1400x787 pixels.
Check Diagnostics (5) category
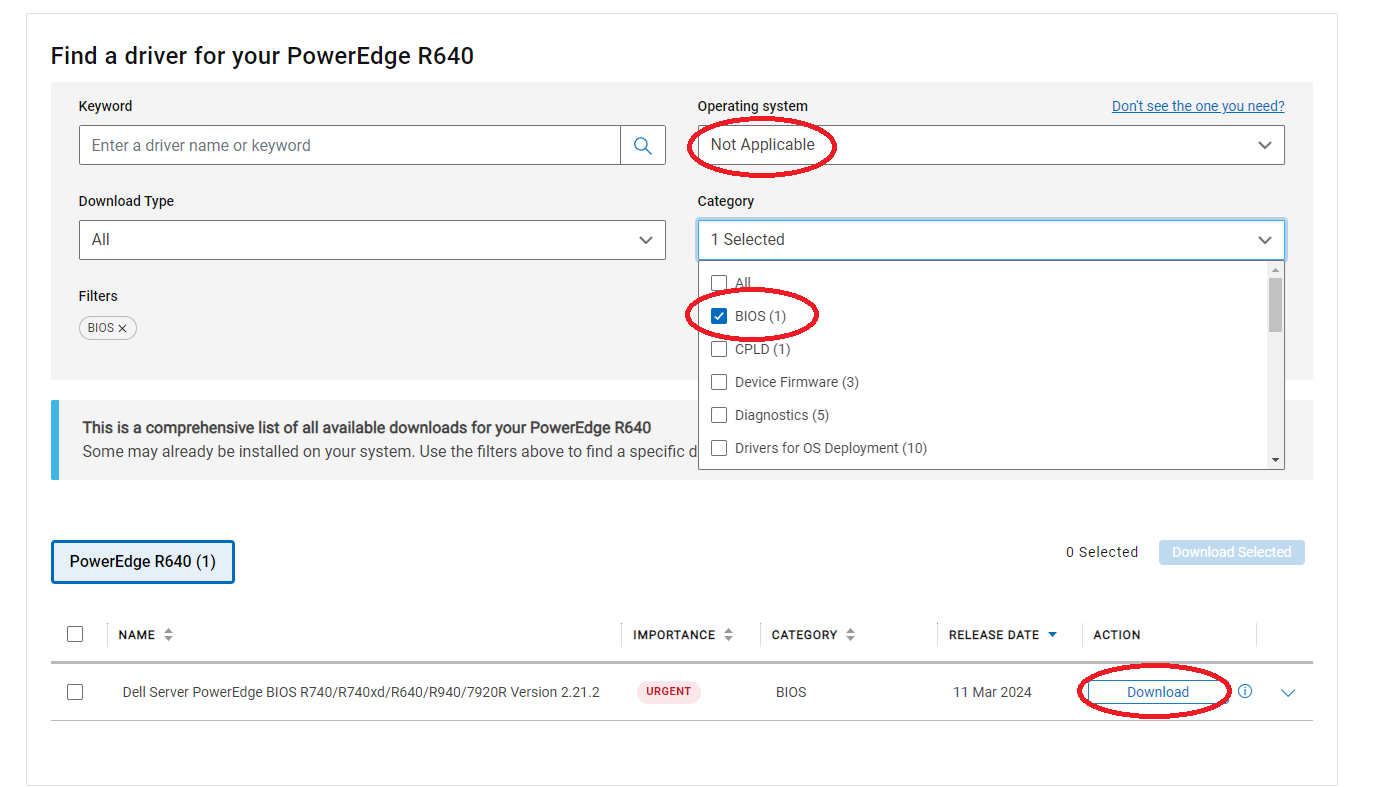pos(718,415)
